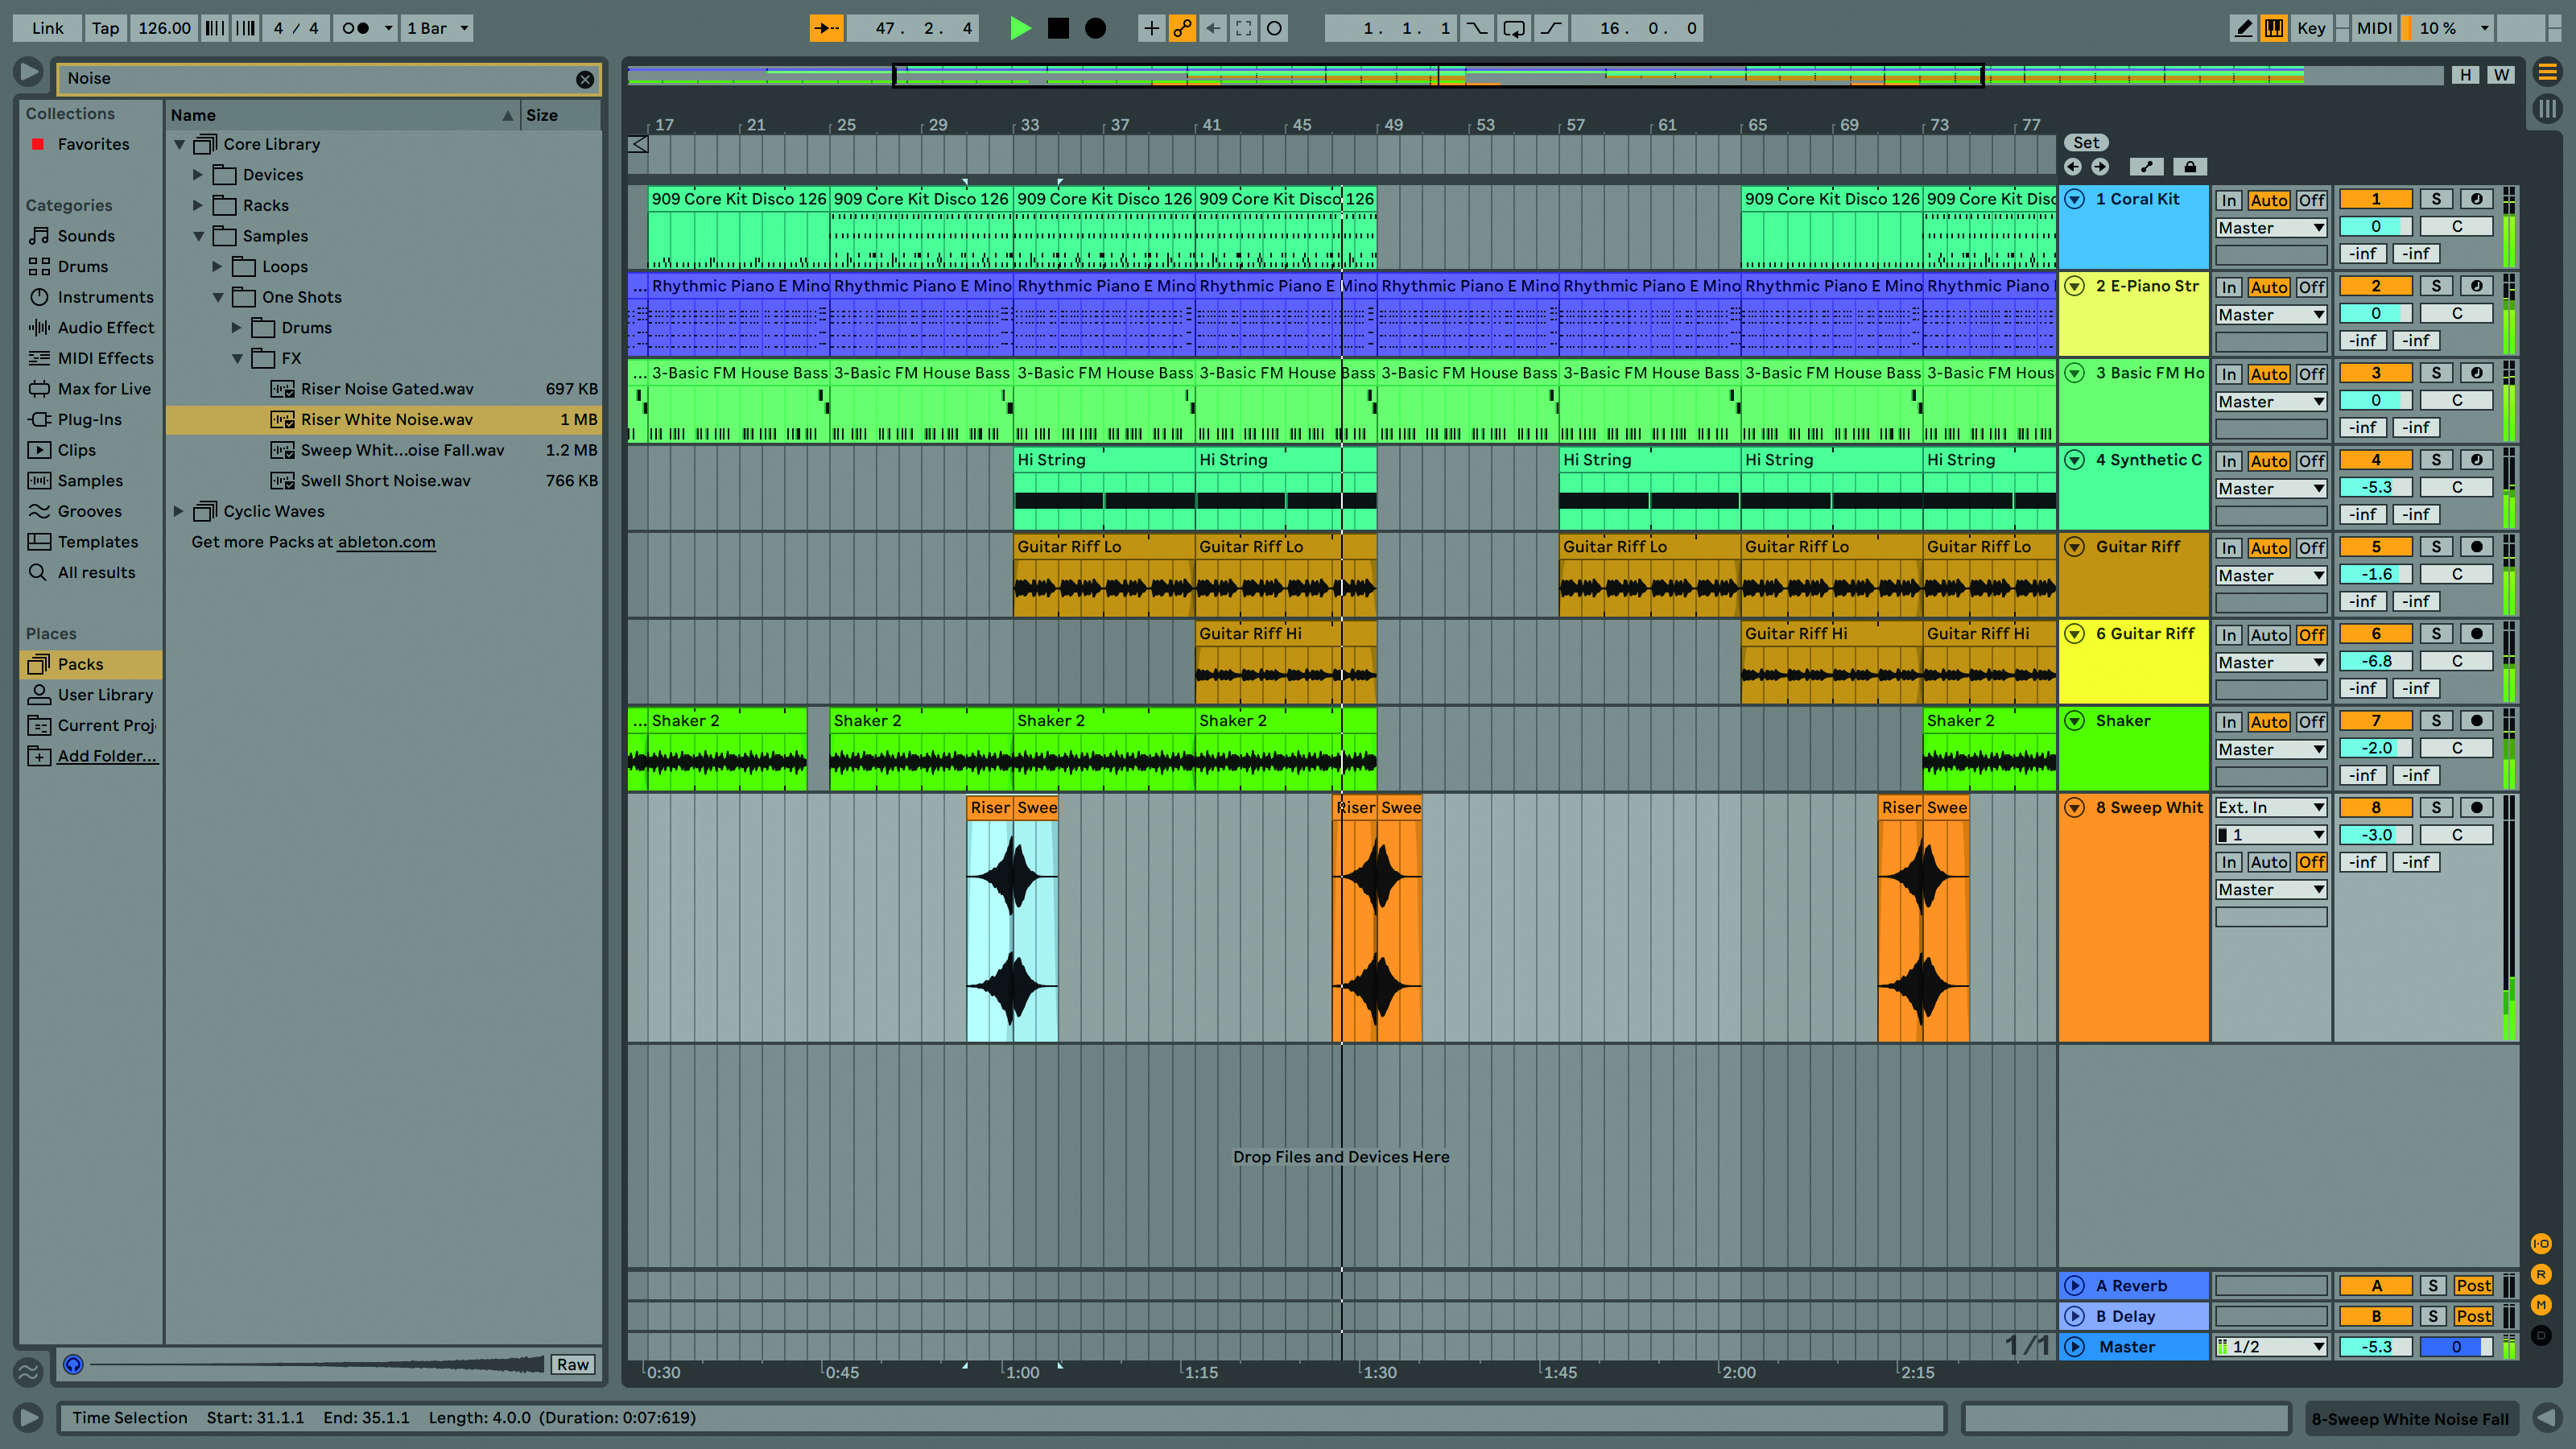This screenshot has width=2576, height=1449.
Task: Toggle Raw preview button
Action: [x=573, y=1365]
